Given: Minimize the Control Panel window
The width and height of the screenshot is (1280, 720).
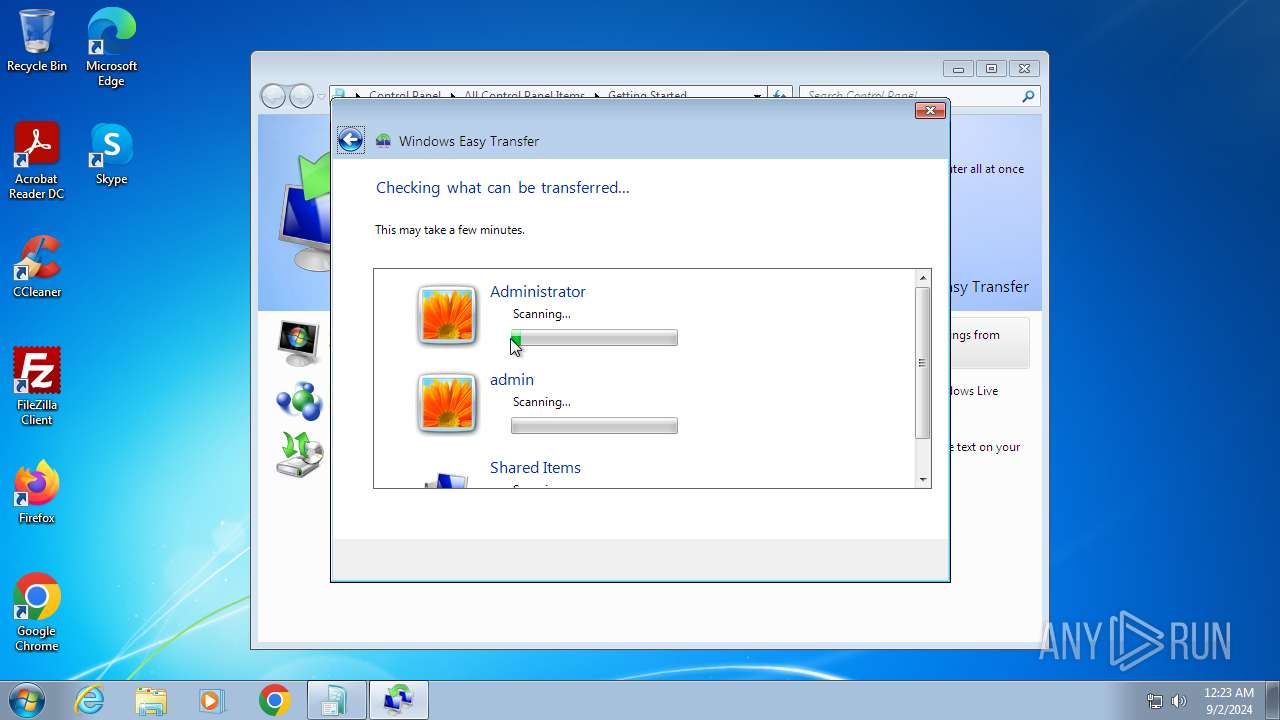Looking at the screenshot, I should coord(958,69).
